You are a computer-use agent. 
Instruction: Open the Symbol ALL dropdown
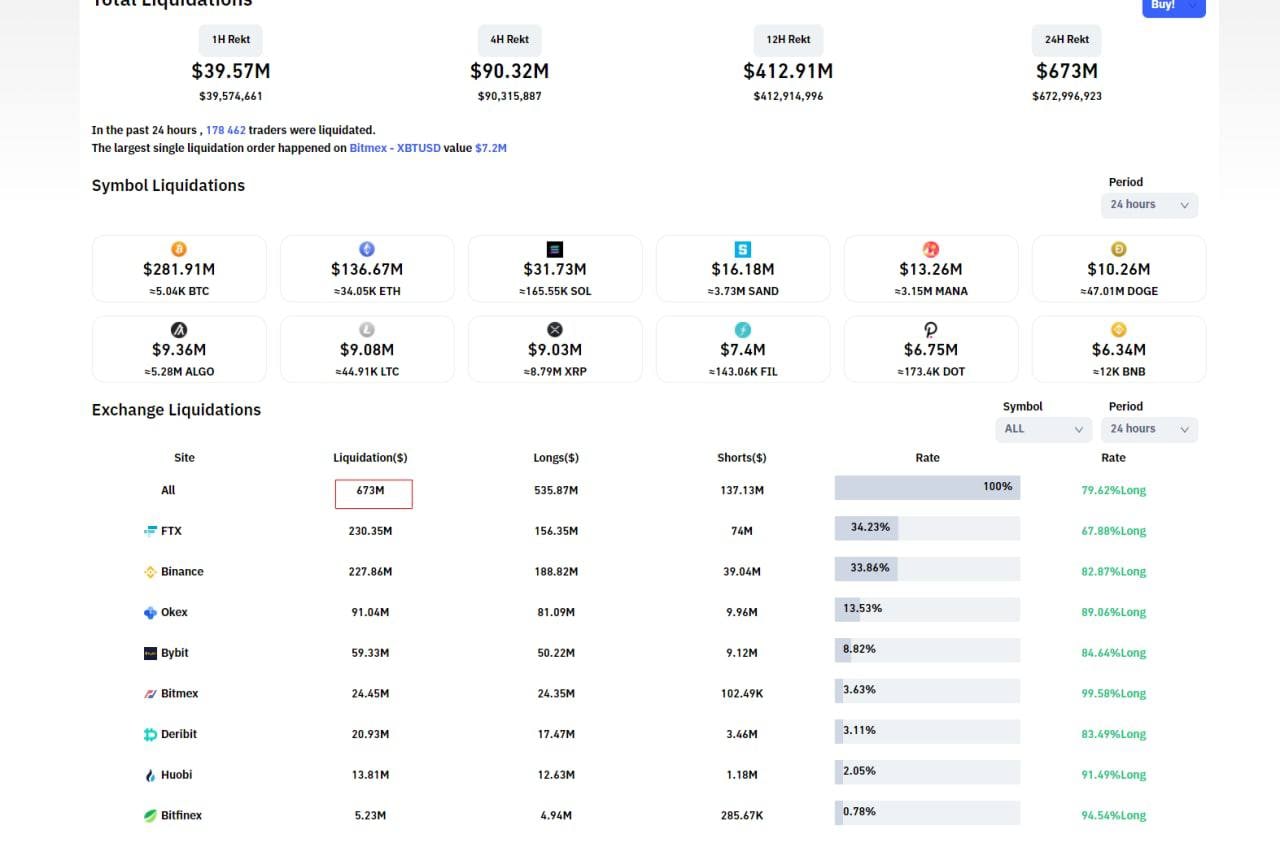[x=1043, y=429]
